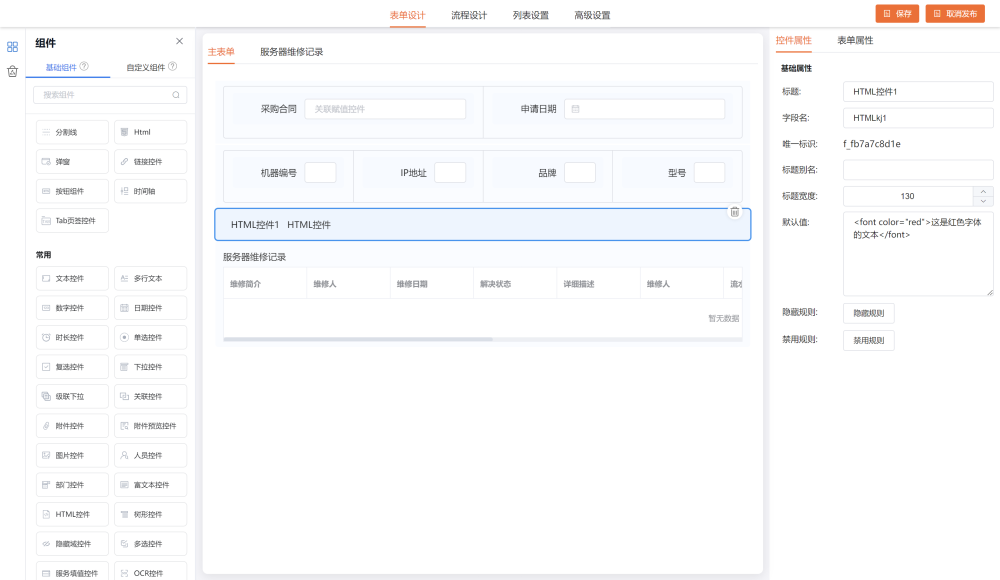This screenshot has width=1000, height=580.
Task: Decrease the 标题宽度 value with down arrow
Action: [x=983, y=201]
